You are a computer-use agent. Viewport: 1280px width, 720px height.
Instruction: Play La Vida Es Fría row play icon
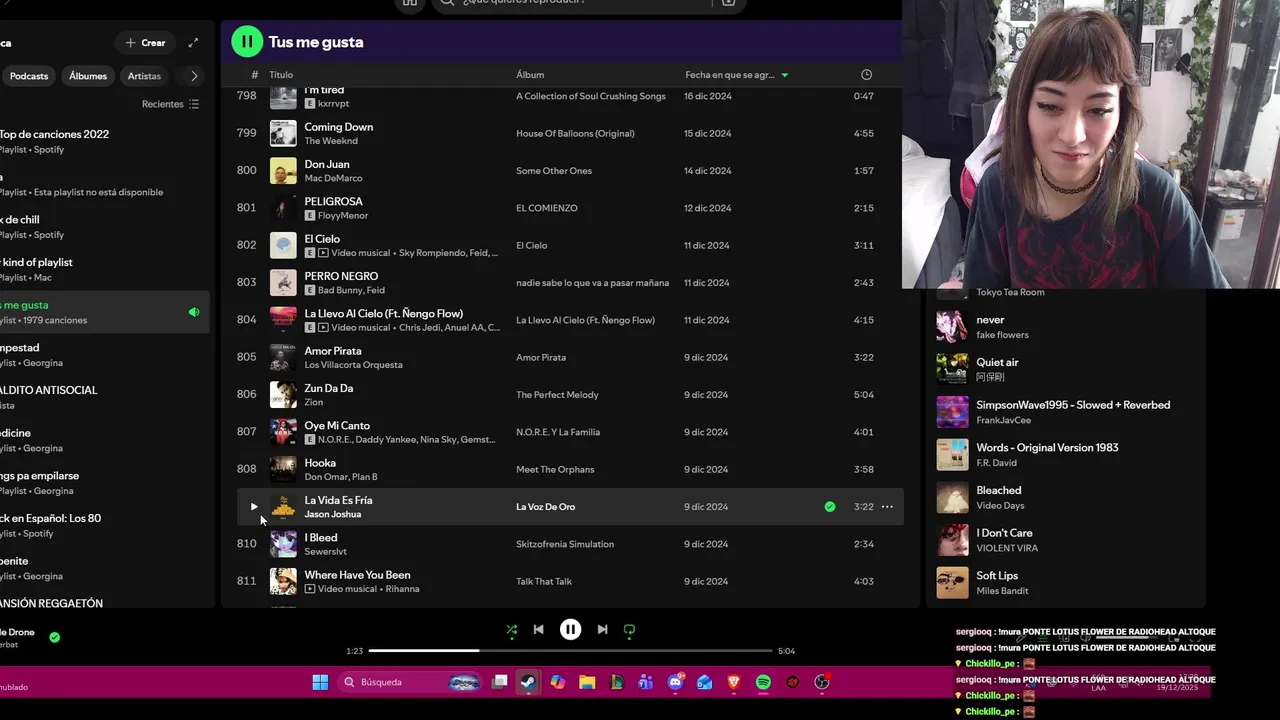253,507
